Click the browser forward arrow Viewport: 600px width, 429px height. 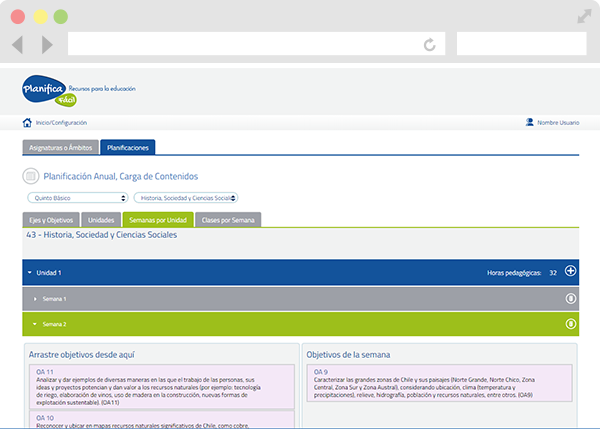click(47, 45)
